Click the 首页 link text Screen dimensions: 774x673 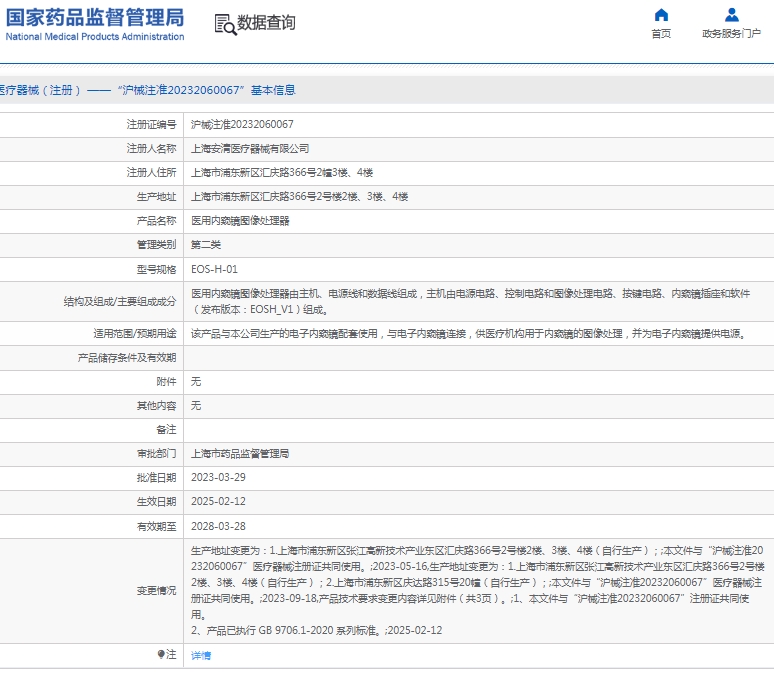pos(661,34)
